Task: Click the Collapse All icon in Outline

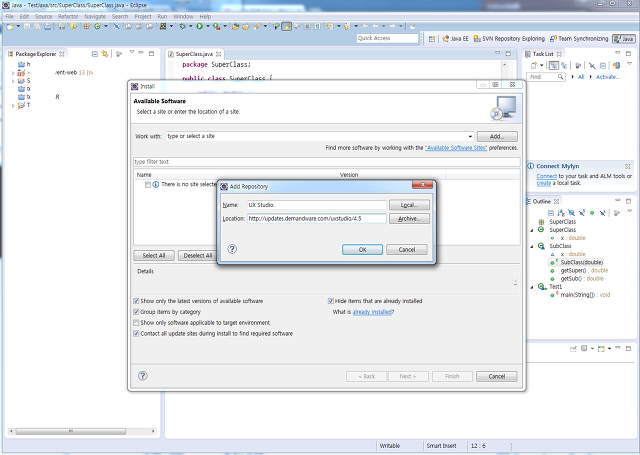Action: click(x=551, y=213)
